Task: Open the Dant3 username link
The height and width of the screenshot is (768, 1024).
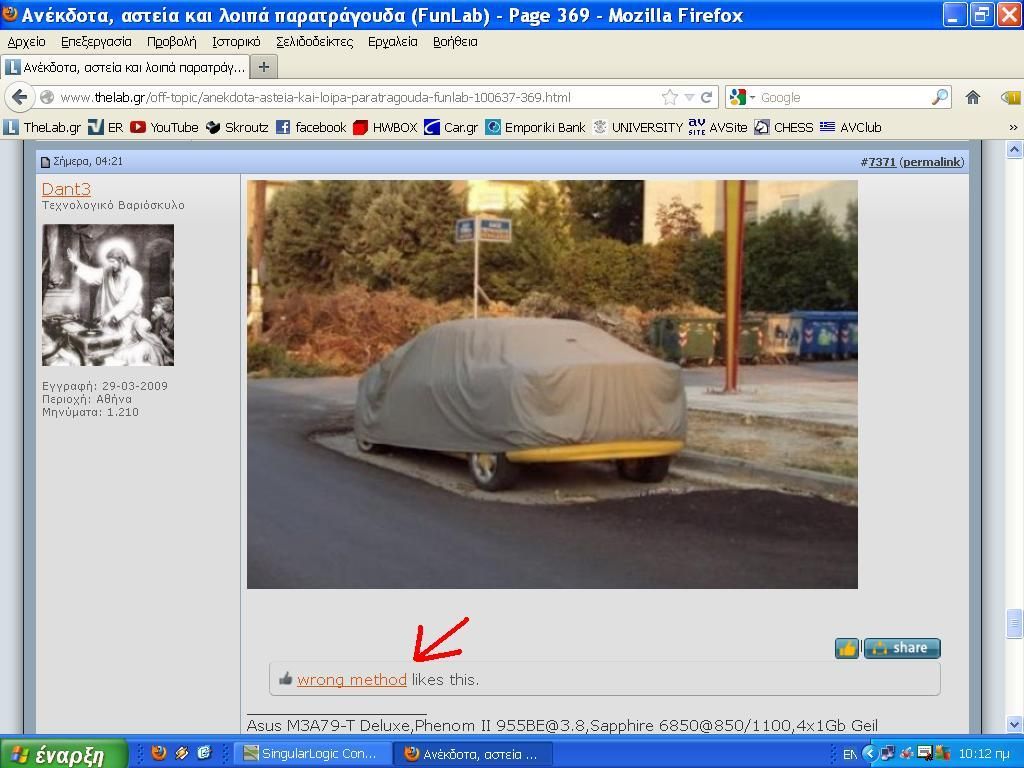Action: [66, 189]
